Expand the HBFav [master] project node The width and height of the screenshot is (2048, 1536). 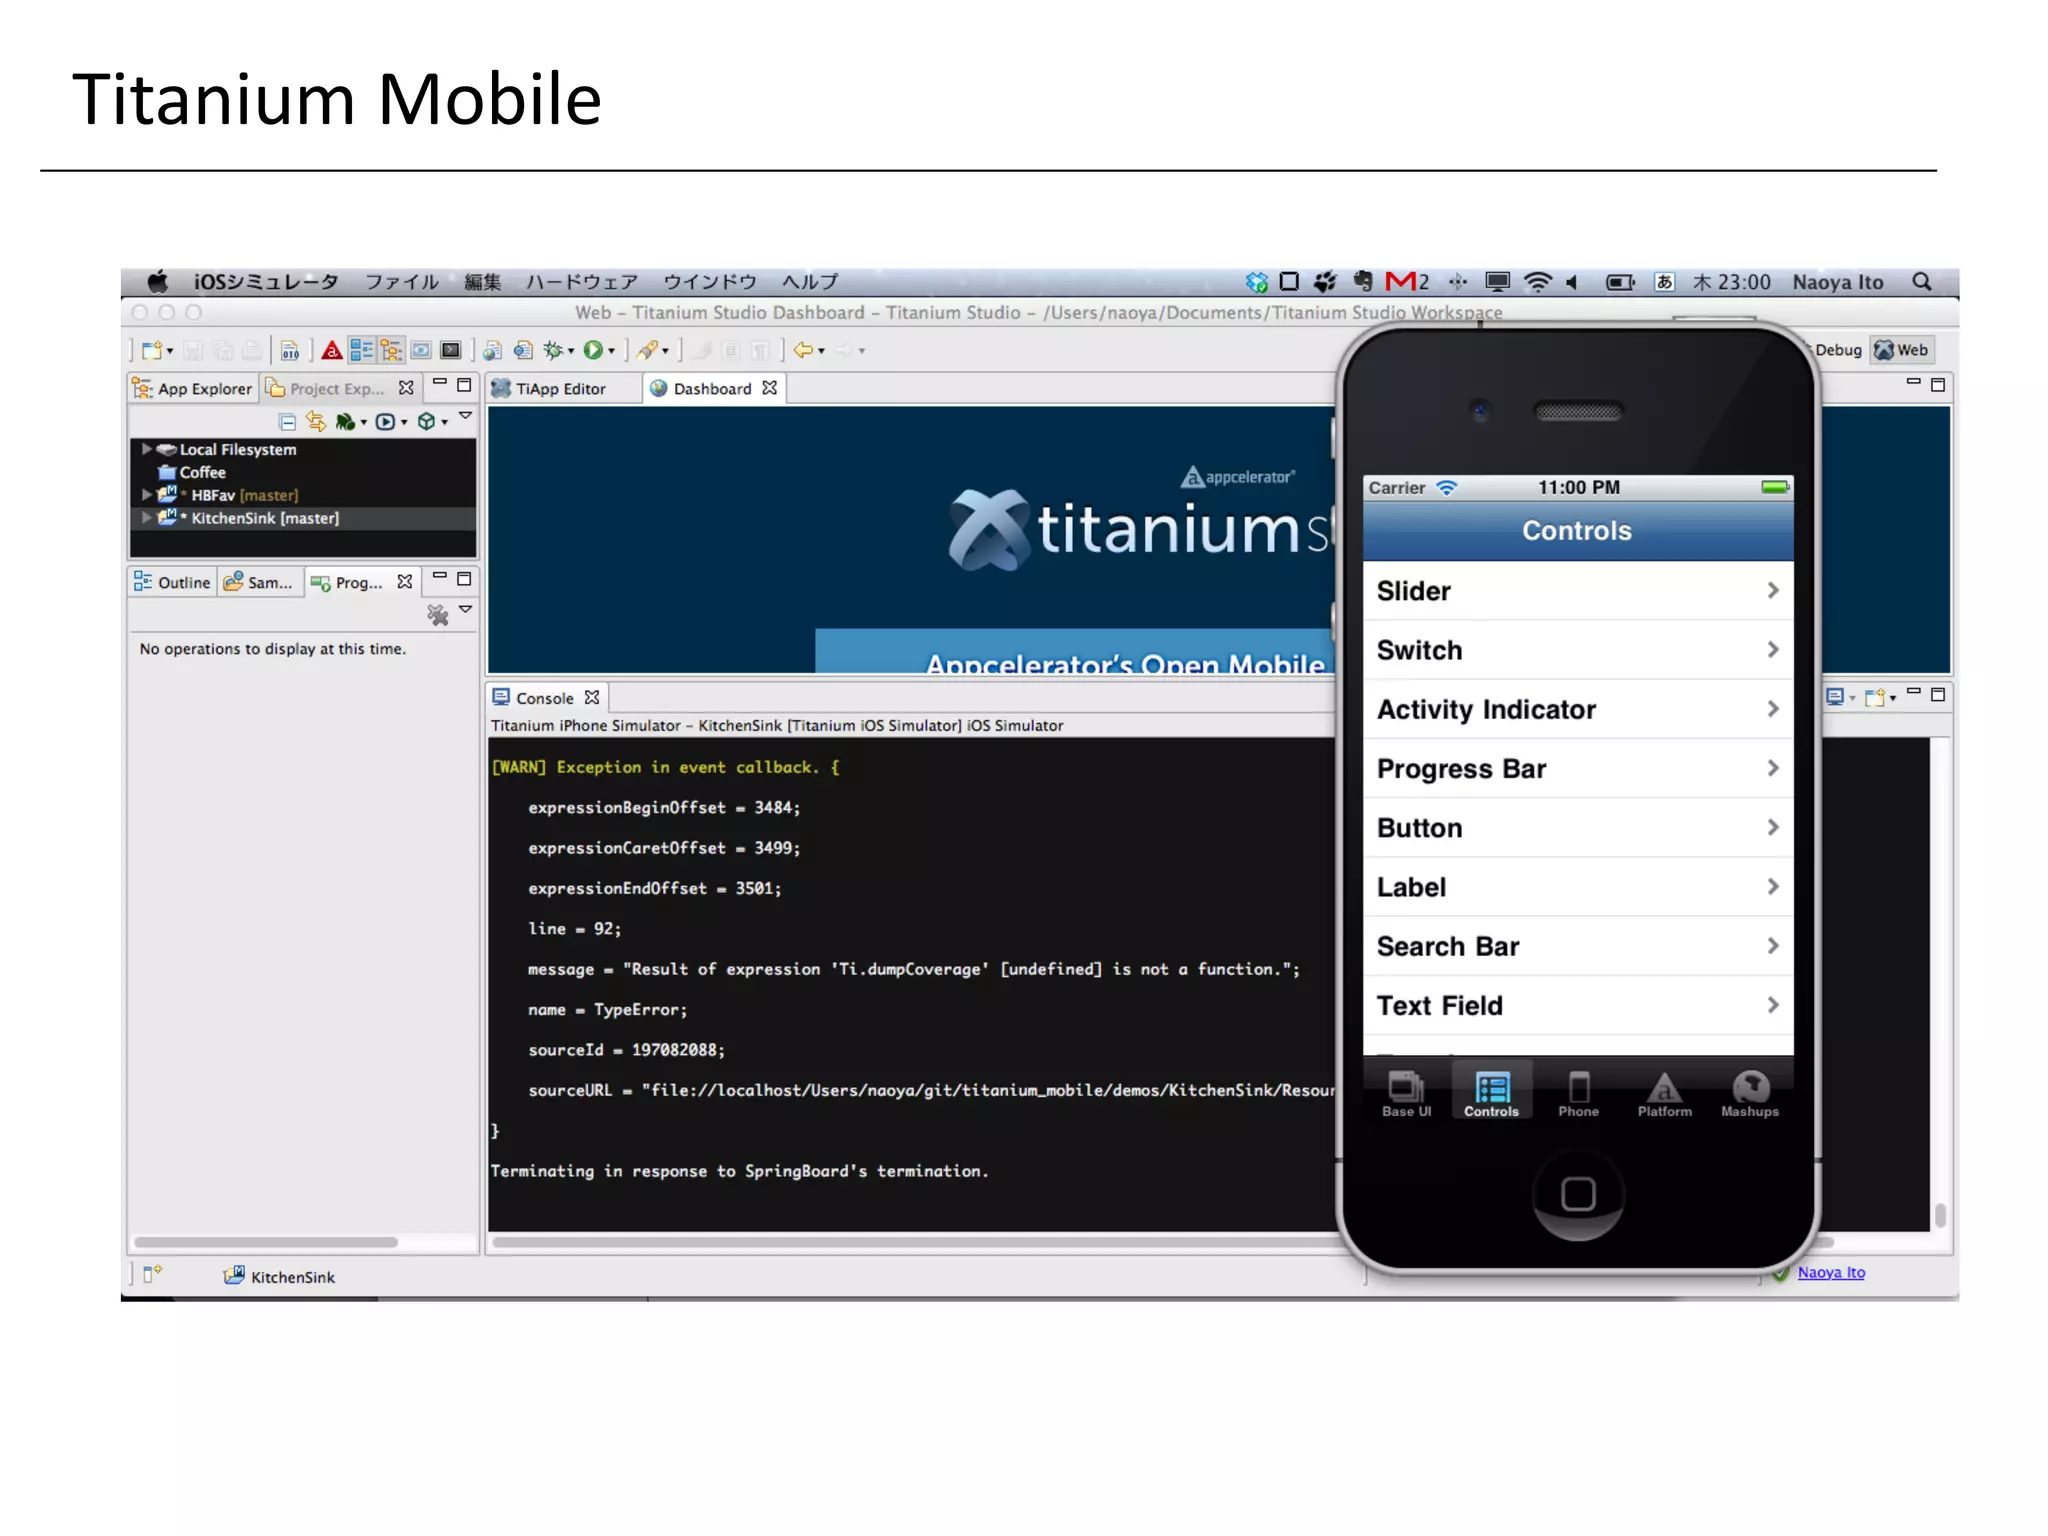(147, 494)
